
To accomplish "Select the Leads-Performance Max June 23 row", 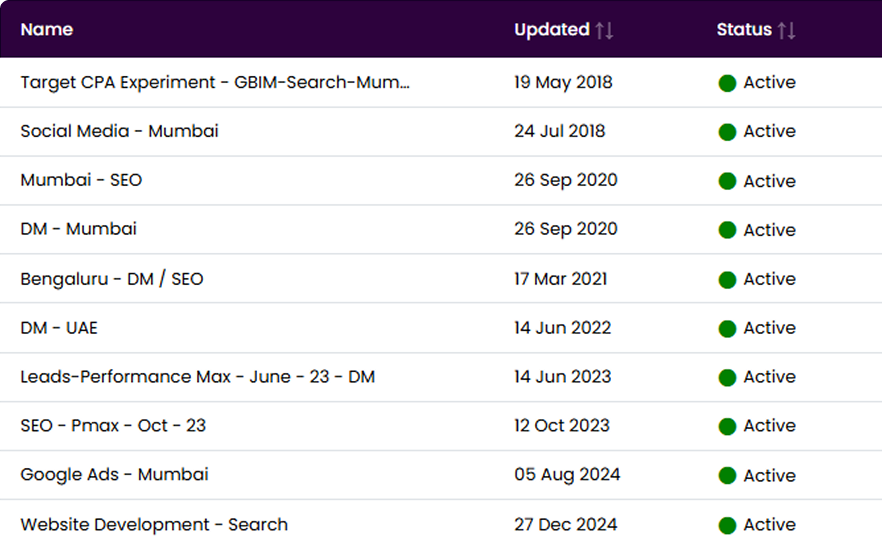I will (x=198, y=377).
